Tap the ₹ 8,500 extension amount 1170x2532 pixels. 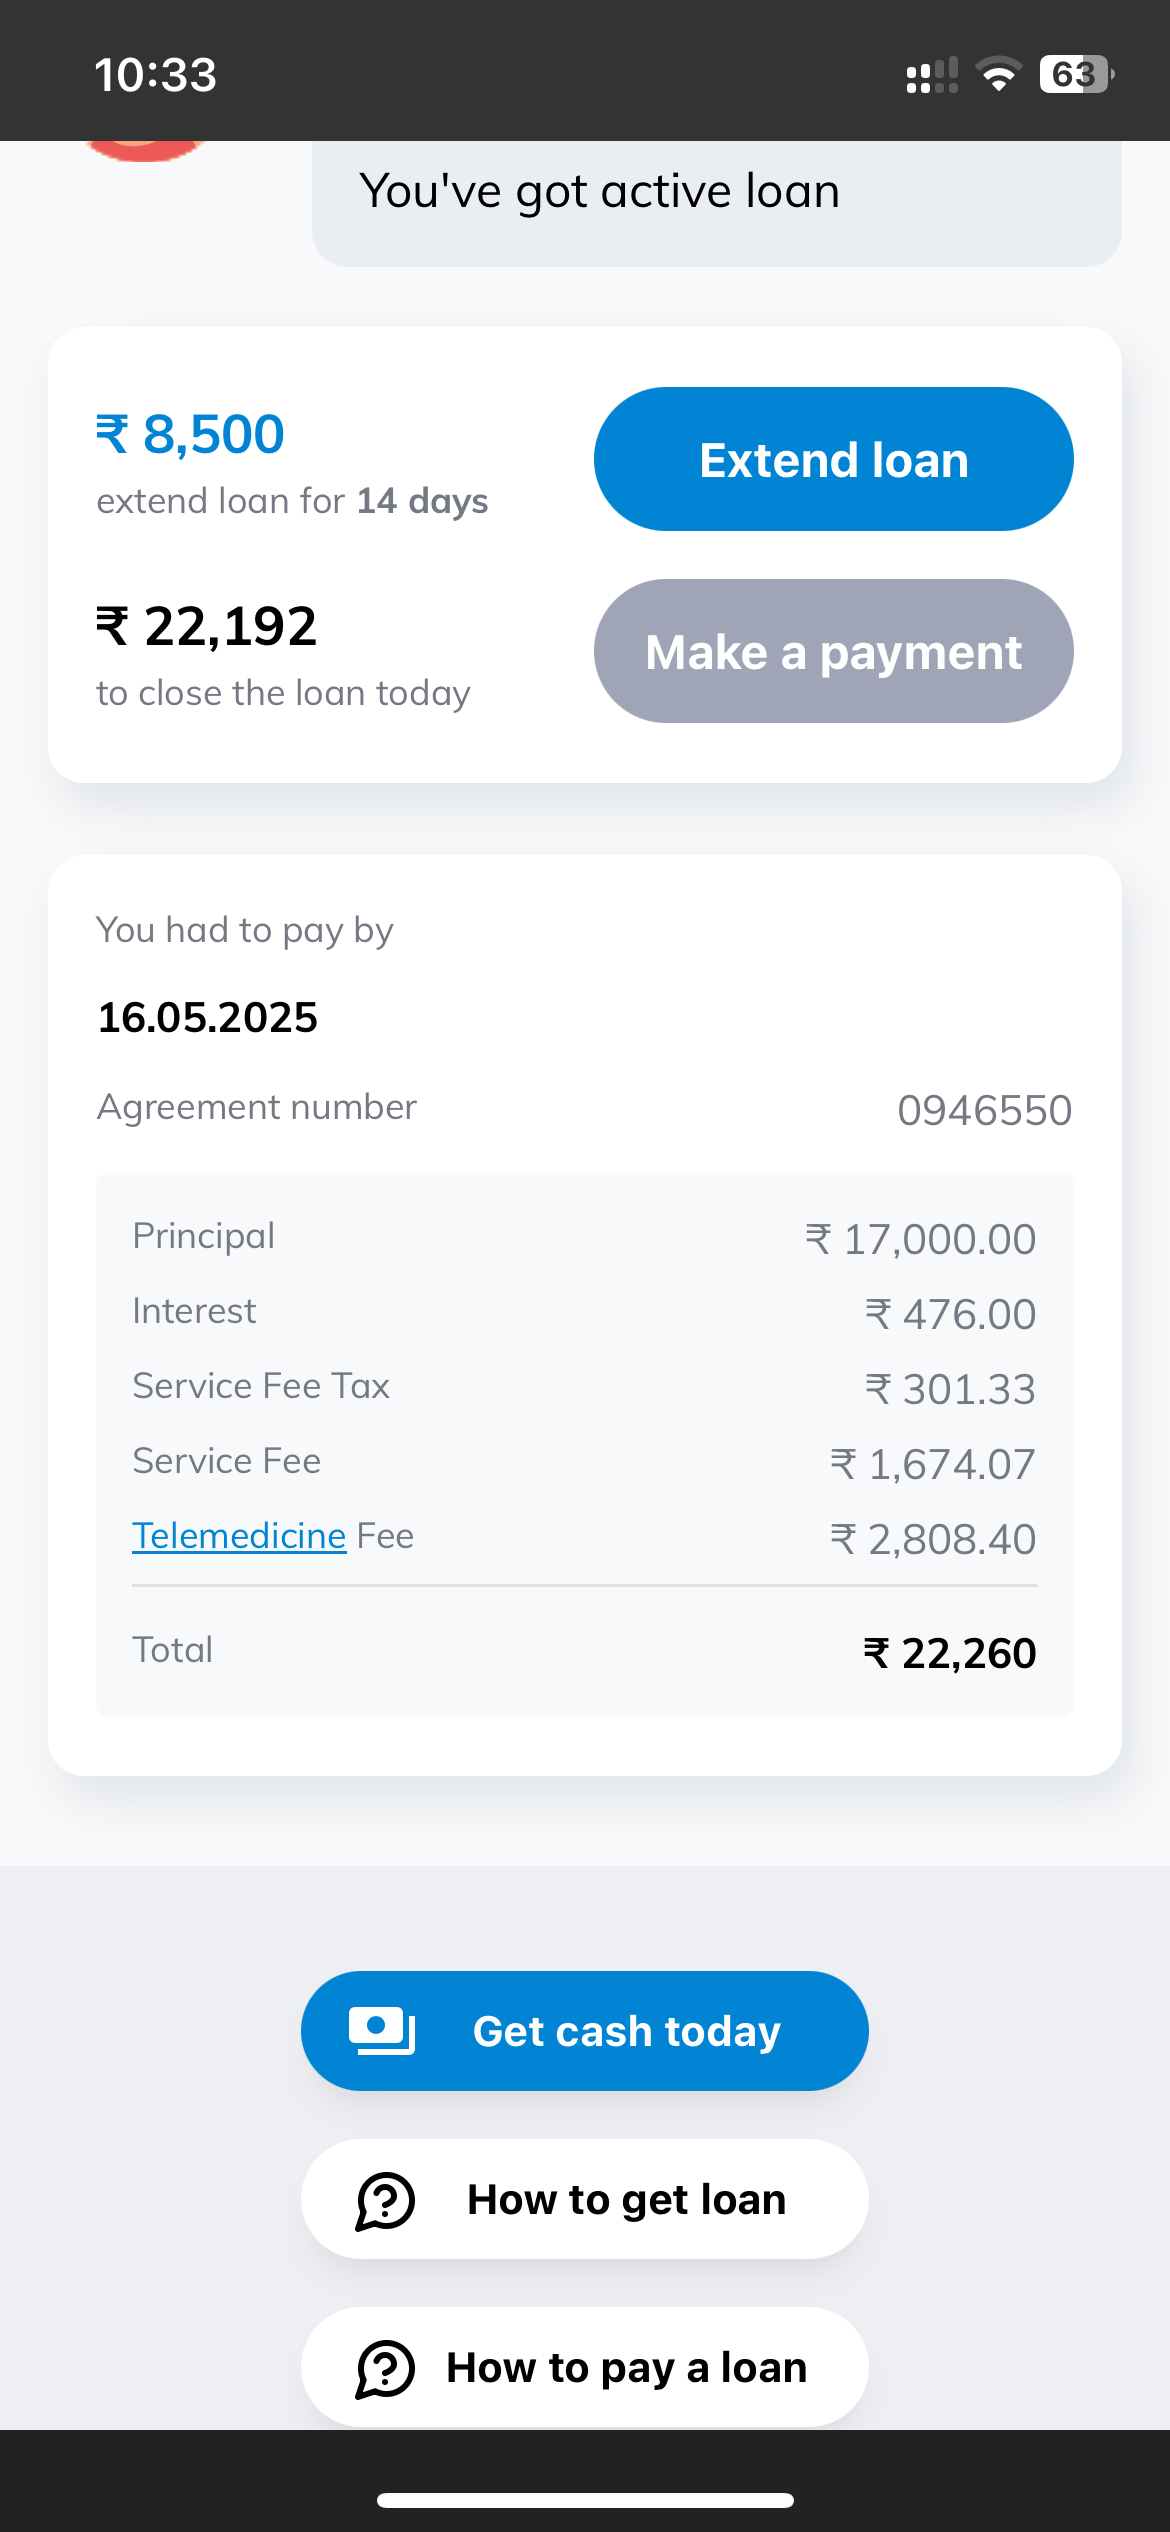click(x=190, y=434)
